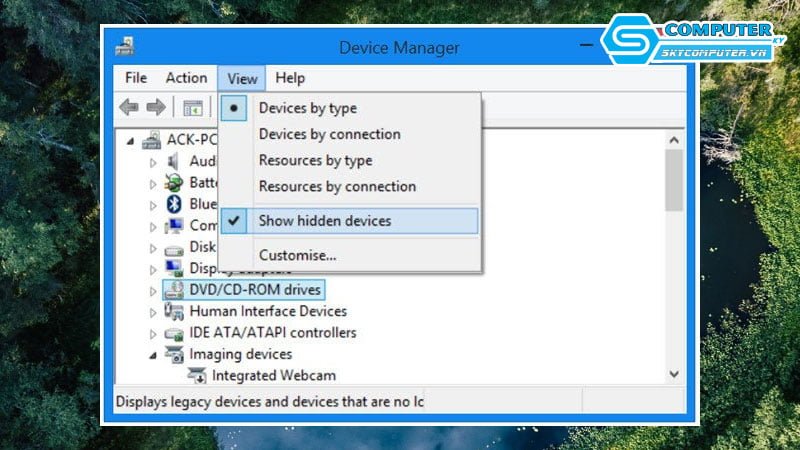Click the scrollbar up arrow
Image resolution: width=800 pixels, height=450 pixels.
click(674, 140)
